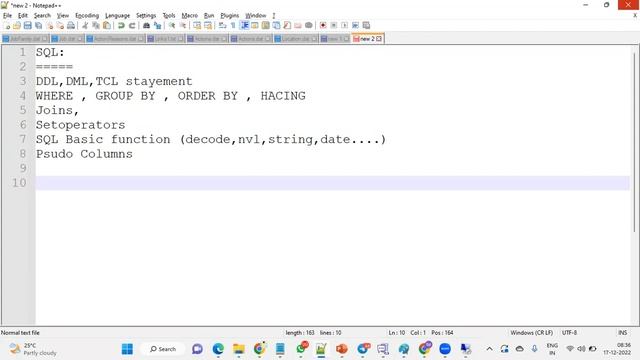The width and height of the screenshot is (640, 360).
Task: Toggle the highlighted Indent Guide icon
Action: tap(244, 26)
